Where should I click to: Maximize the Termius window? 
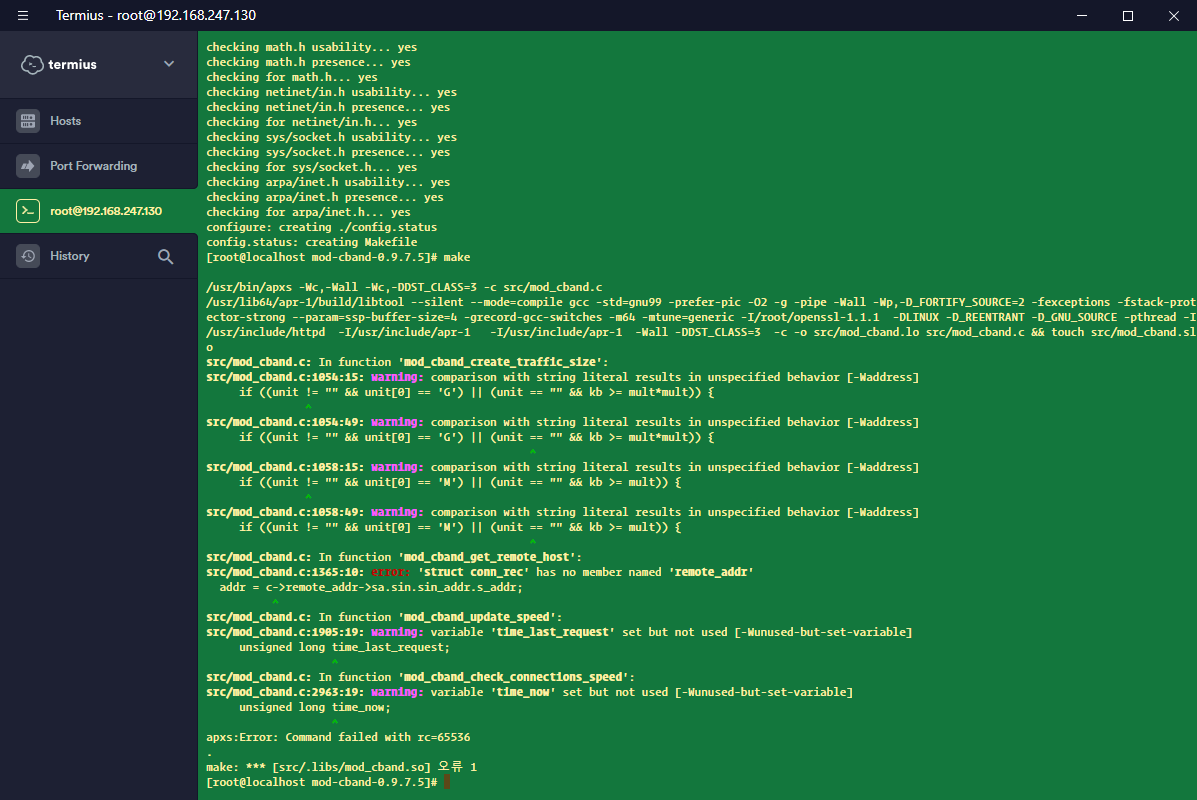pos(1127,16)
